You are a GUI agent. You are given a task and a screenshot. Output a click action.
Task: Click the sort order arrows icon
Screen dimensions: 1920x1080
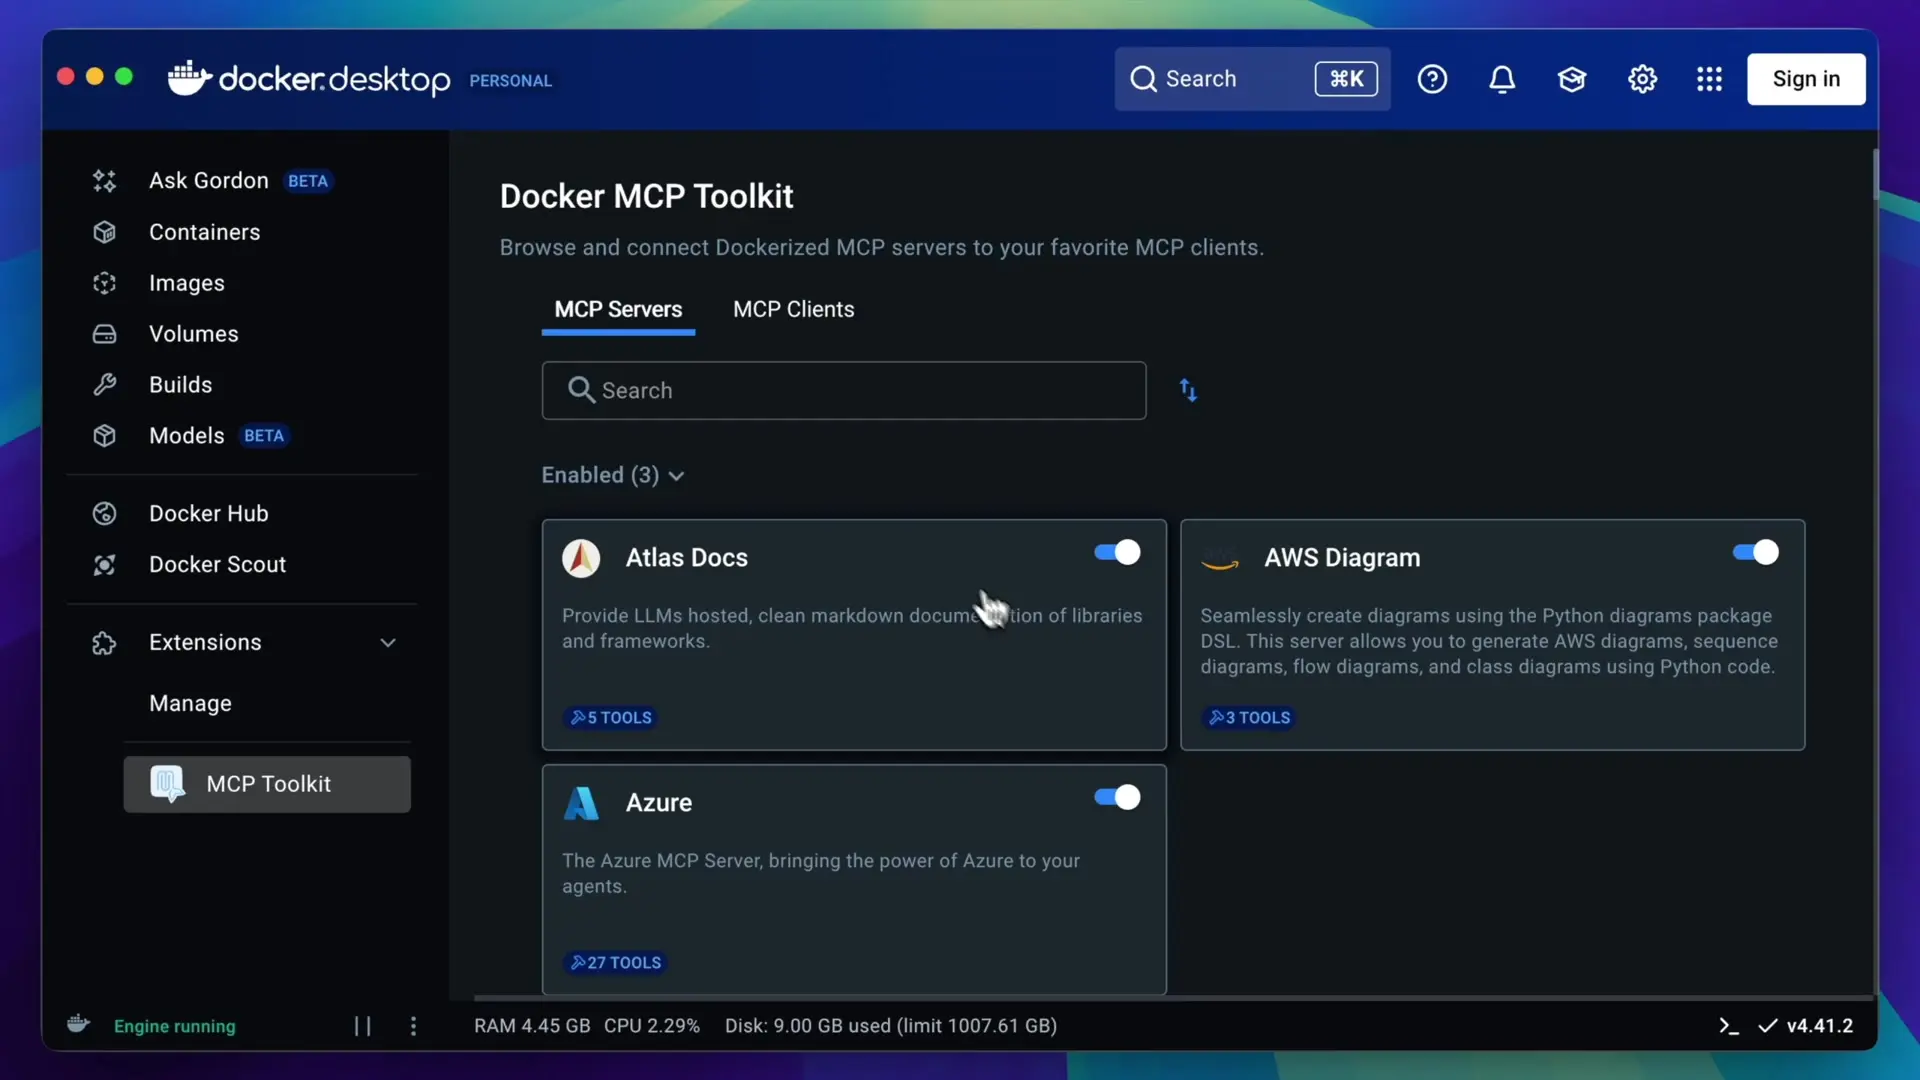(x=1188, y=390)
